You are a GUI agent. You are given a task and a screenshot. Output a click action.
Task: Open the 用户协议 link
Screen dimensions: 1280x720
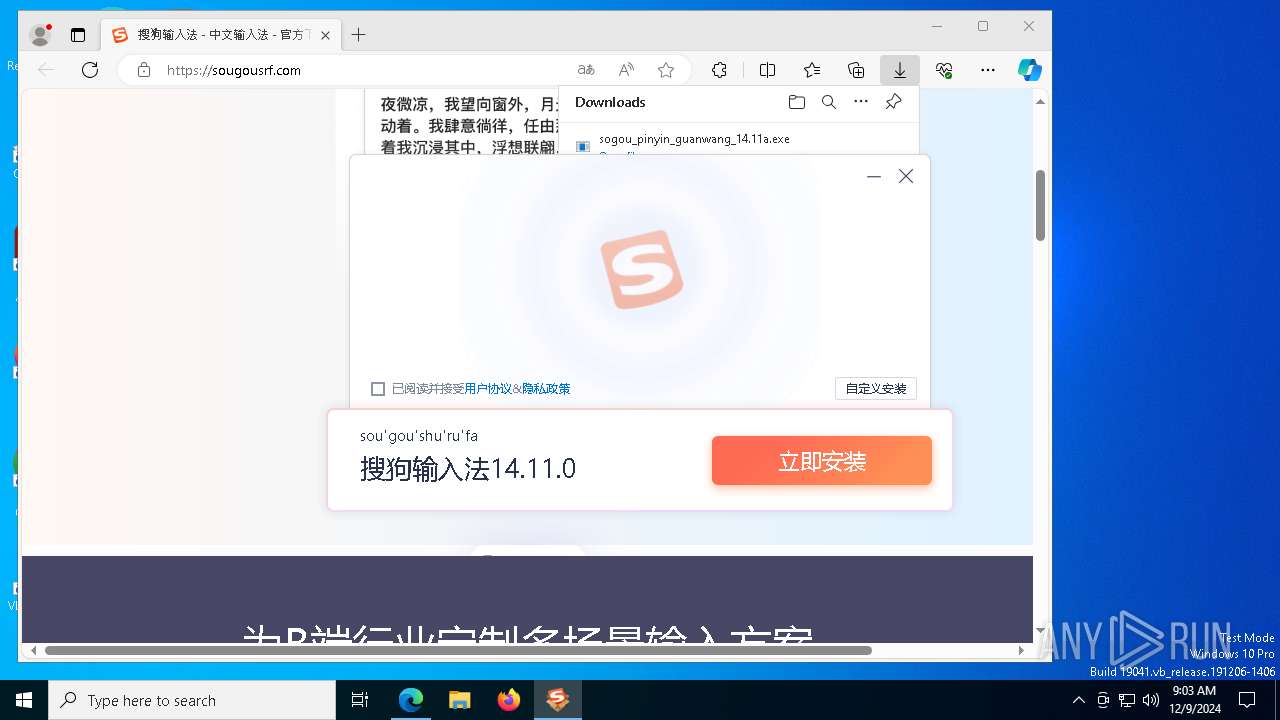tap(488, 389)
